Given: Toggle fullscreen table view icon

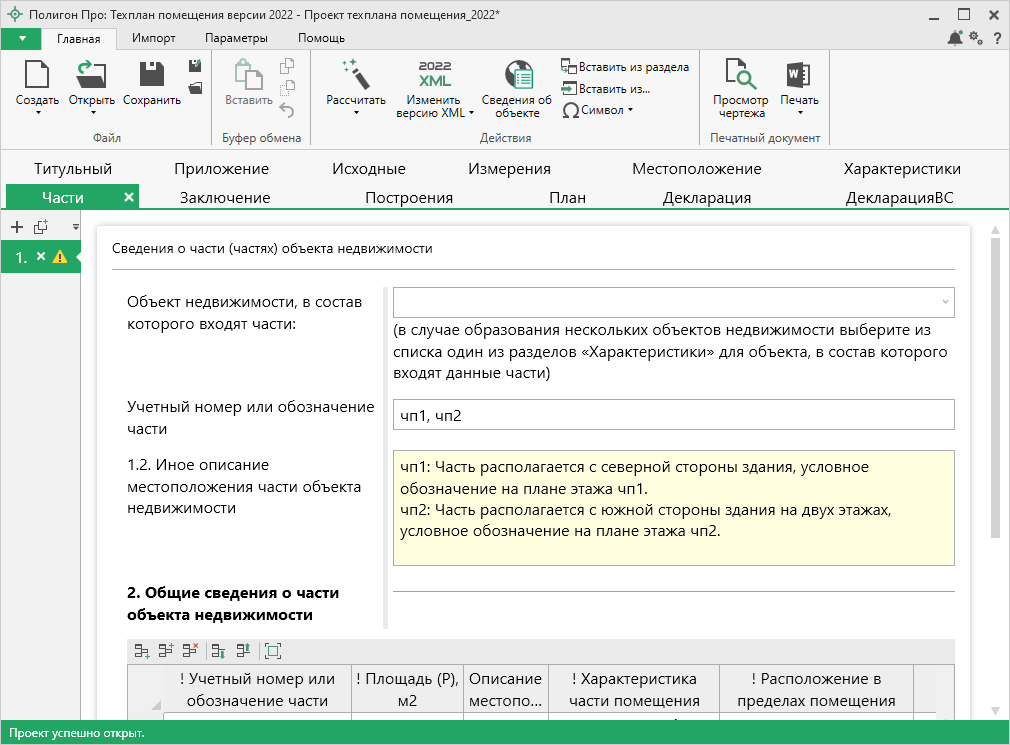Looking at the screenshot, I should click(273, 651).
